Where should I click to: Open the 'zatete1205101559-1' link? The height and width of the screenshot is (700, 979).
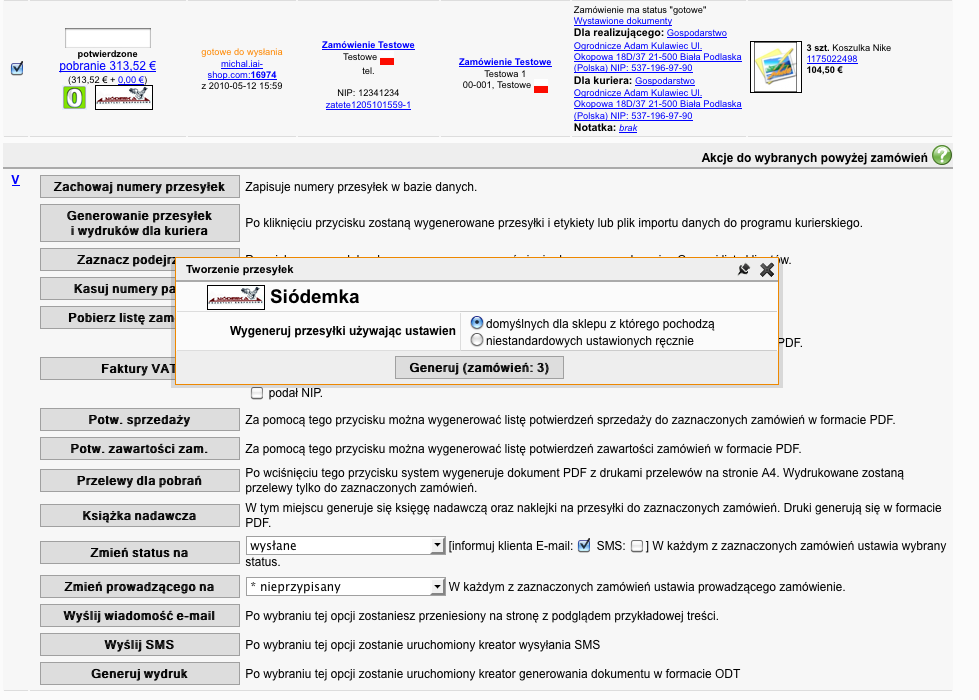pos(368,105)
